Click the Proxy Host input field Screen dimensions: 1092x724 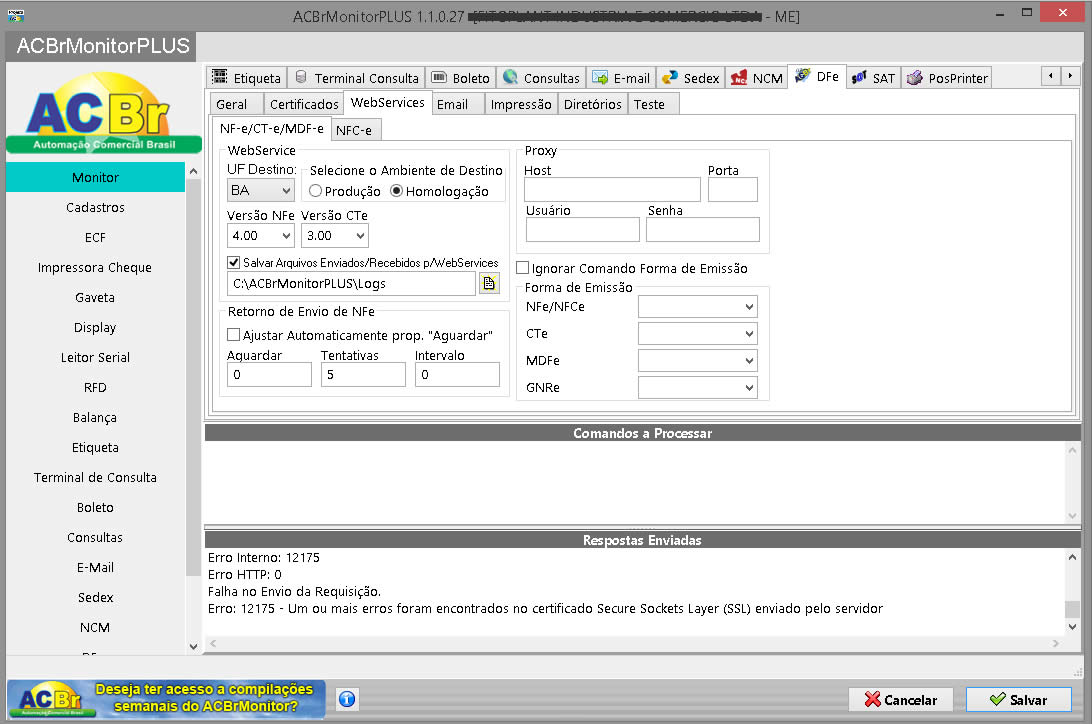click(x=612, y=189)
